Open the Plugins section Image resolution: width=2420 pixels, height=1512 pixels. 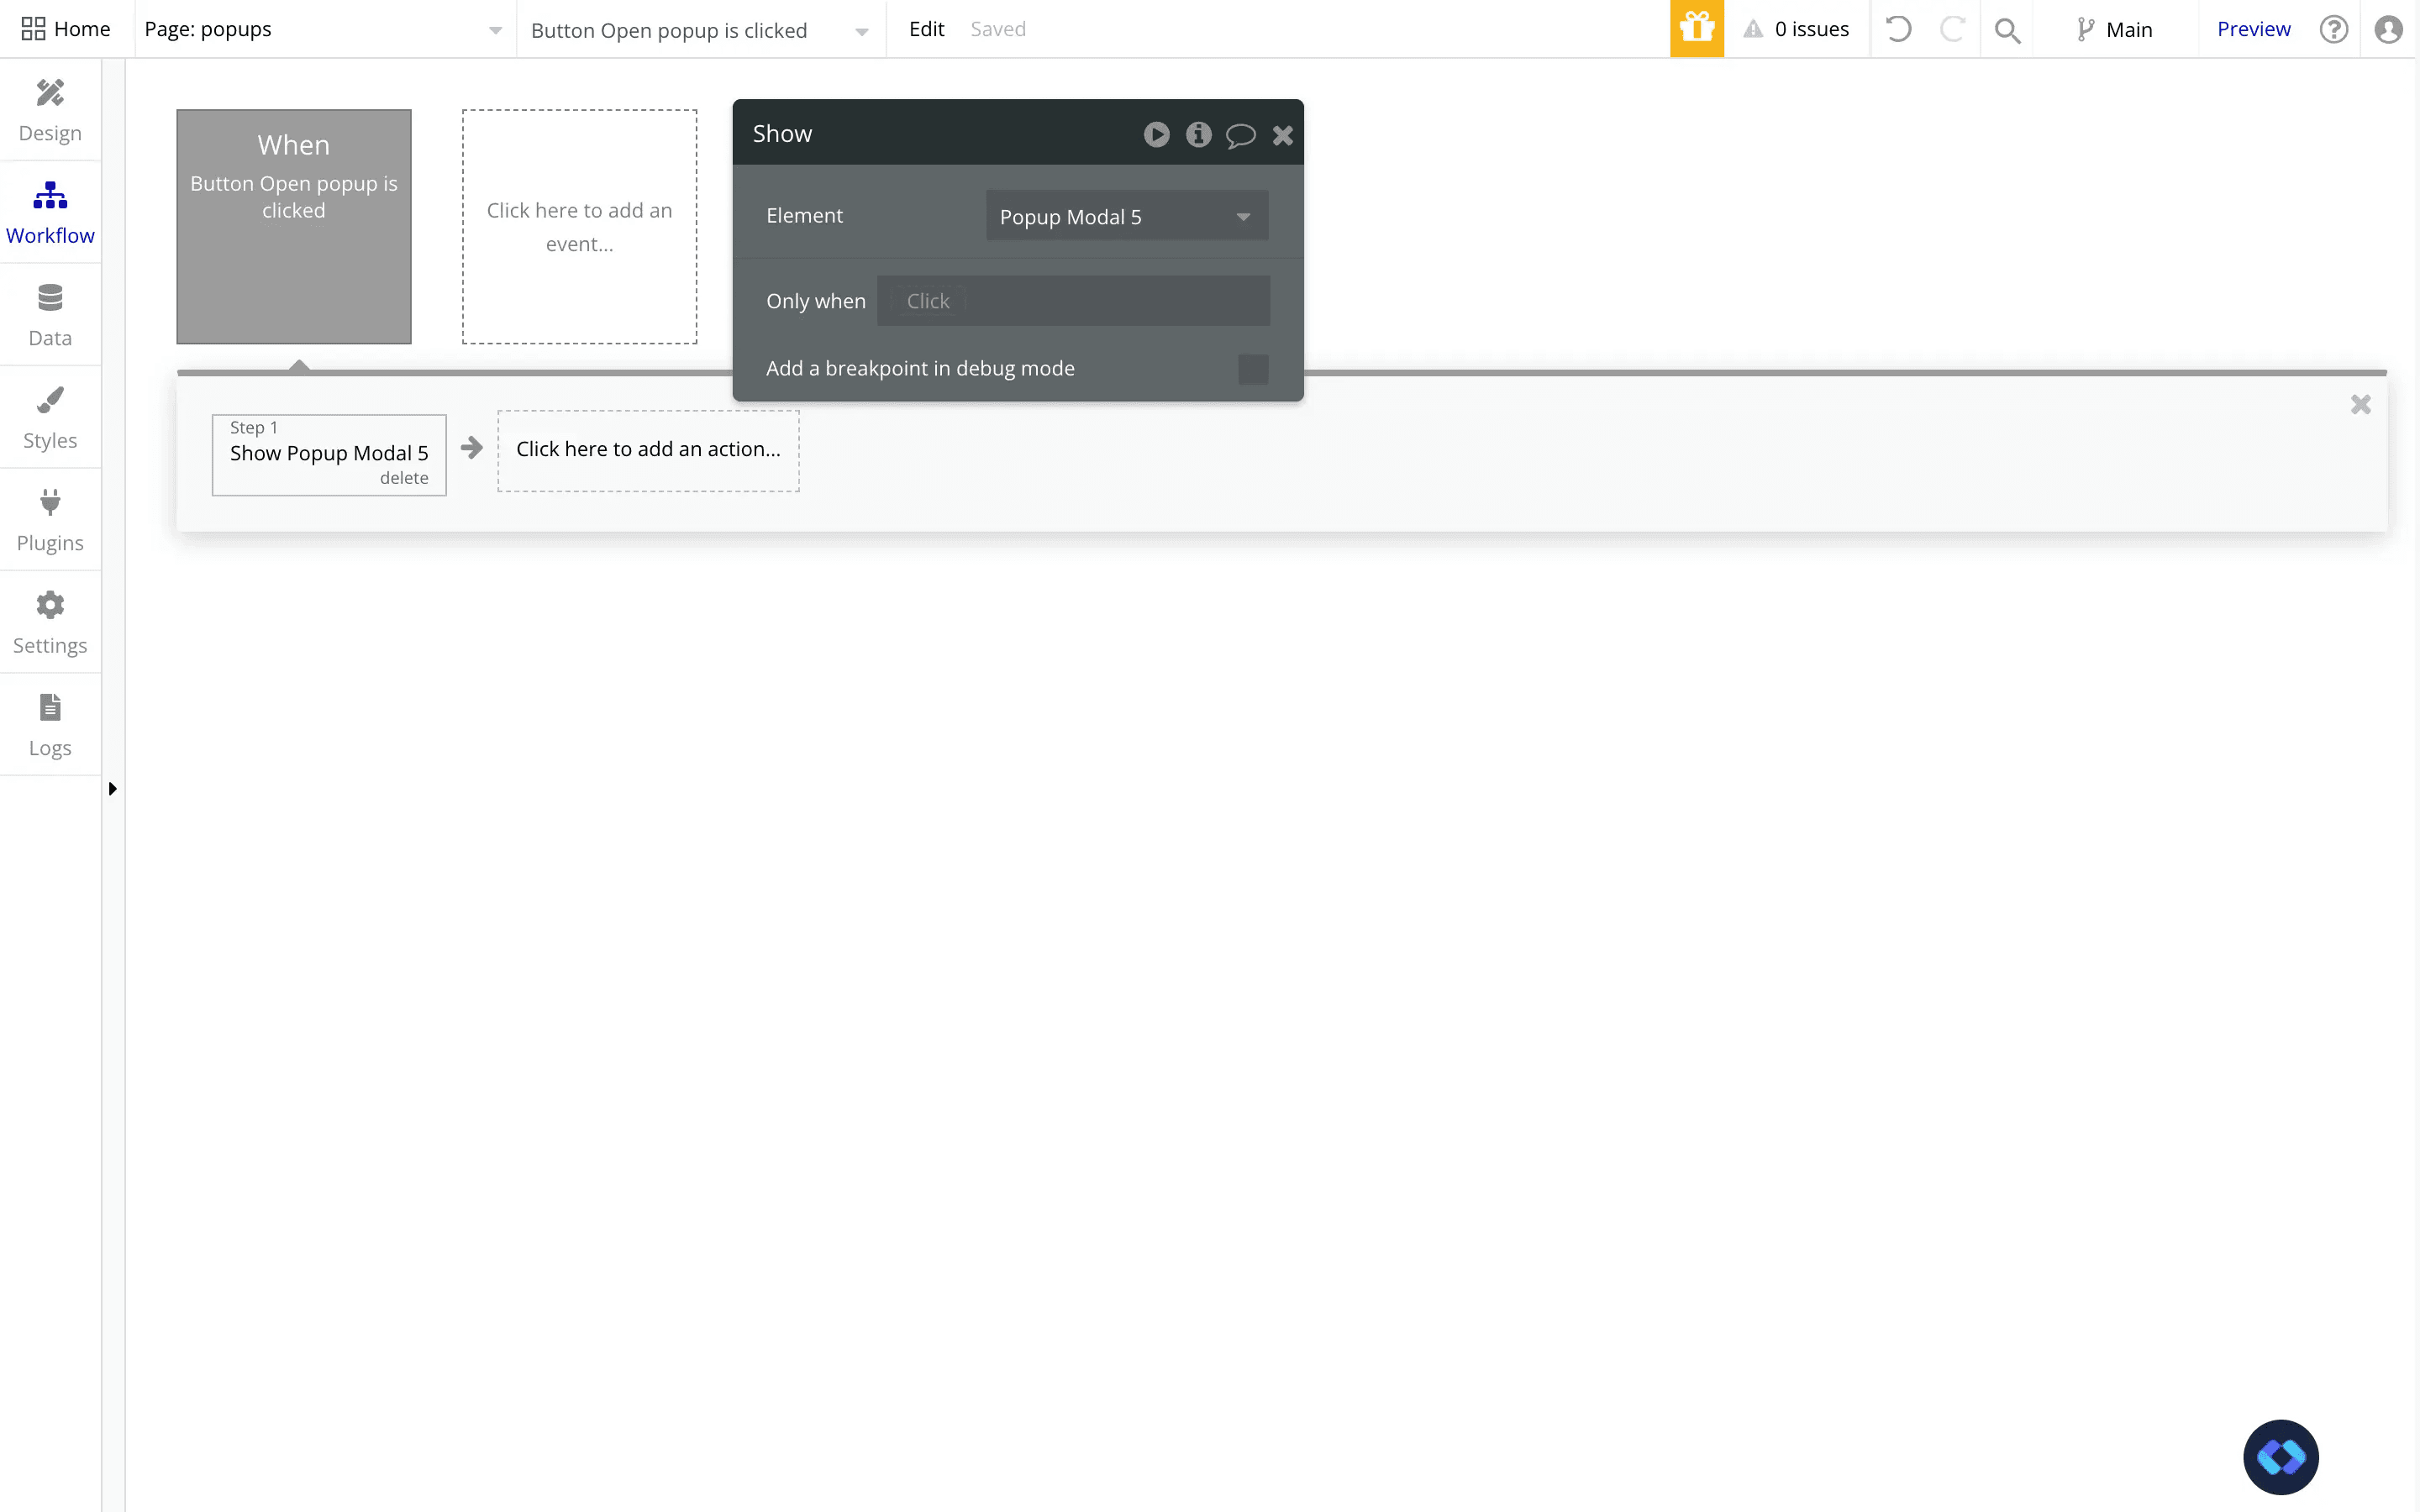[x=50, y=519]
